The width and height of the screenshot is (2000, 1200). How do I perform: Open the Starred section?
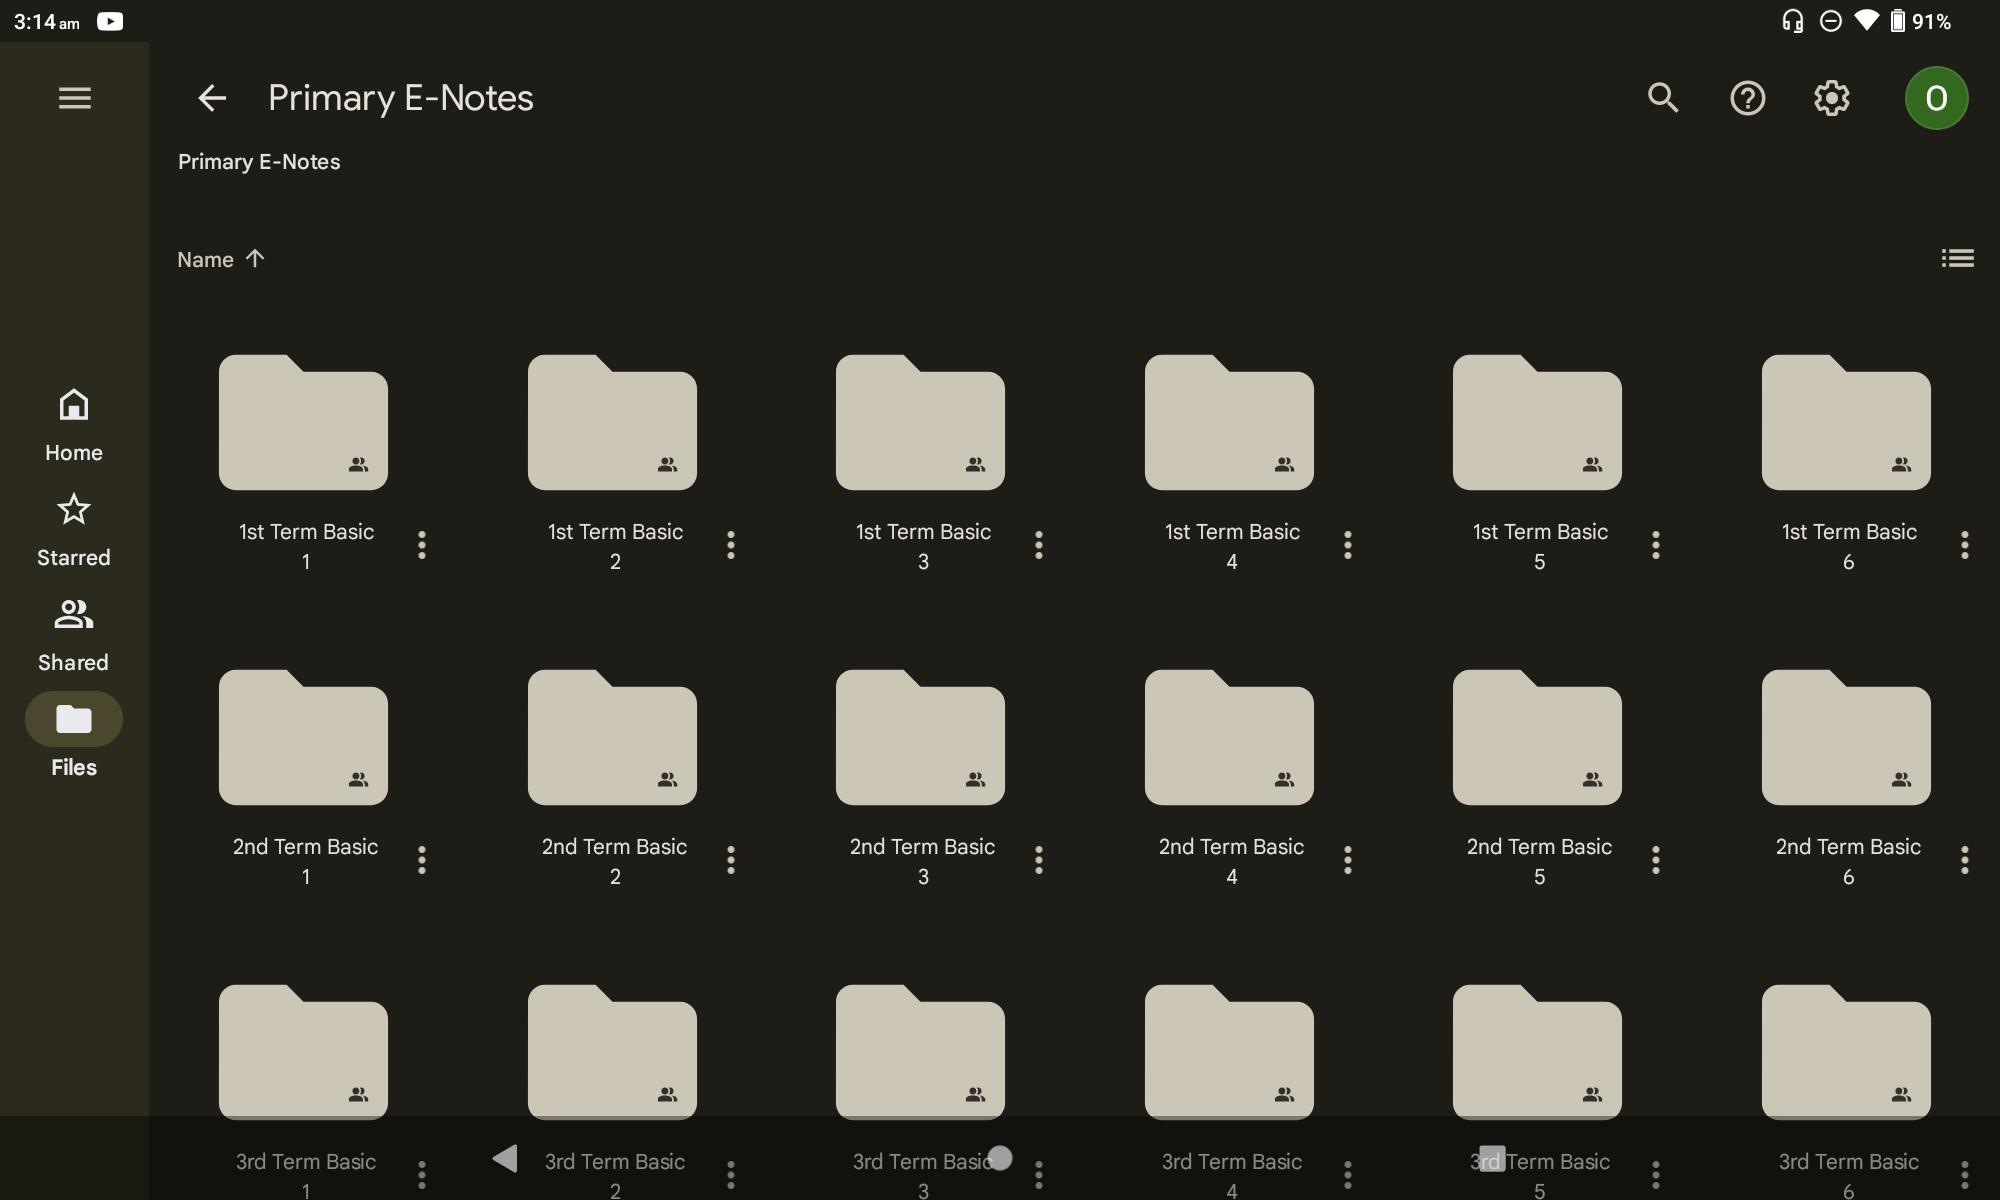click(74, 530)
